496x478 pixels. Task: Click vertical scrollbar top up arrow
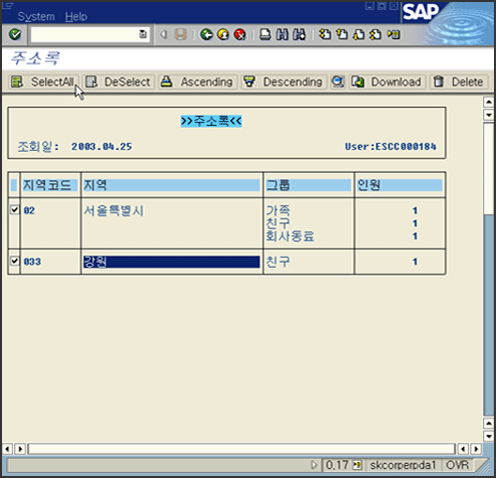(489, 102)
